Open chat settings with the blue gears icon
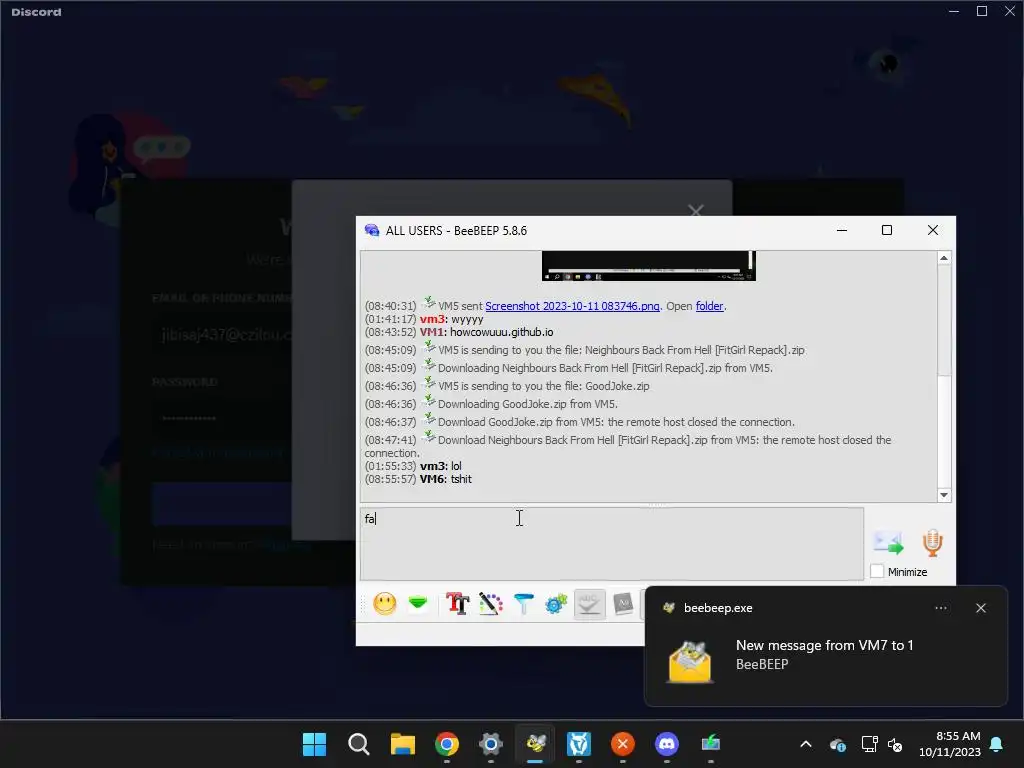Image resolution: width=1024 pixels, height=768 pixels. point(556,603)
